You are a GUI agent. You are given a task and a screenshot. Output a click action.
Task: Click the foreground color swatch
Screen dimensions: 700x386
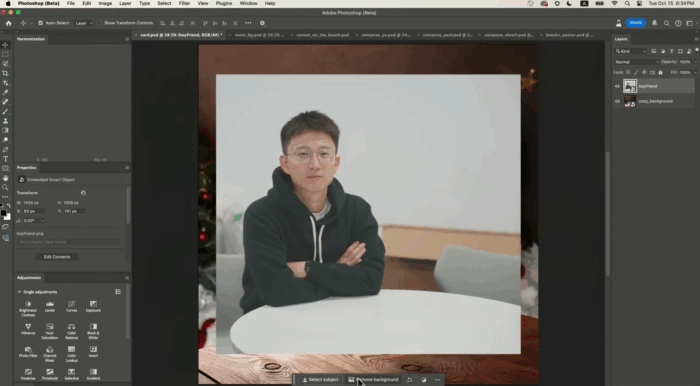tap(4, 213)
